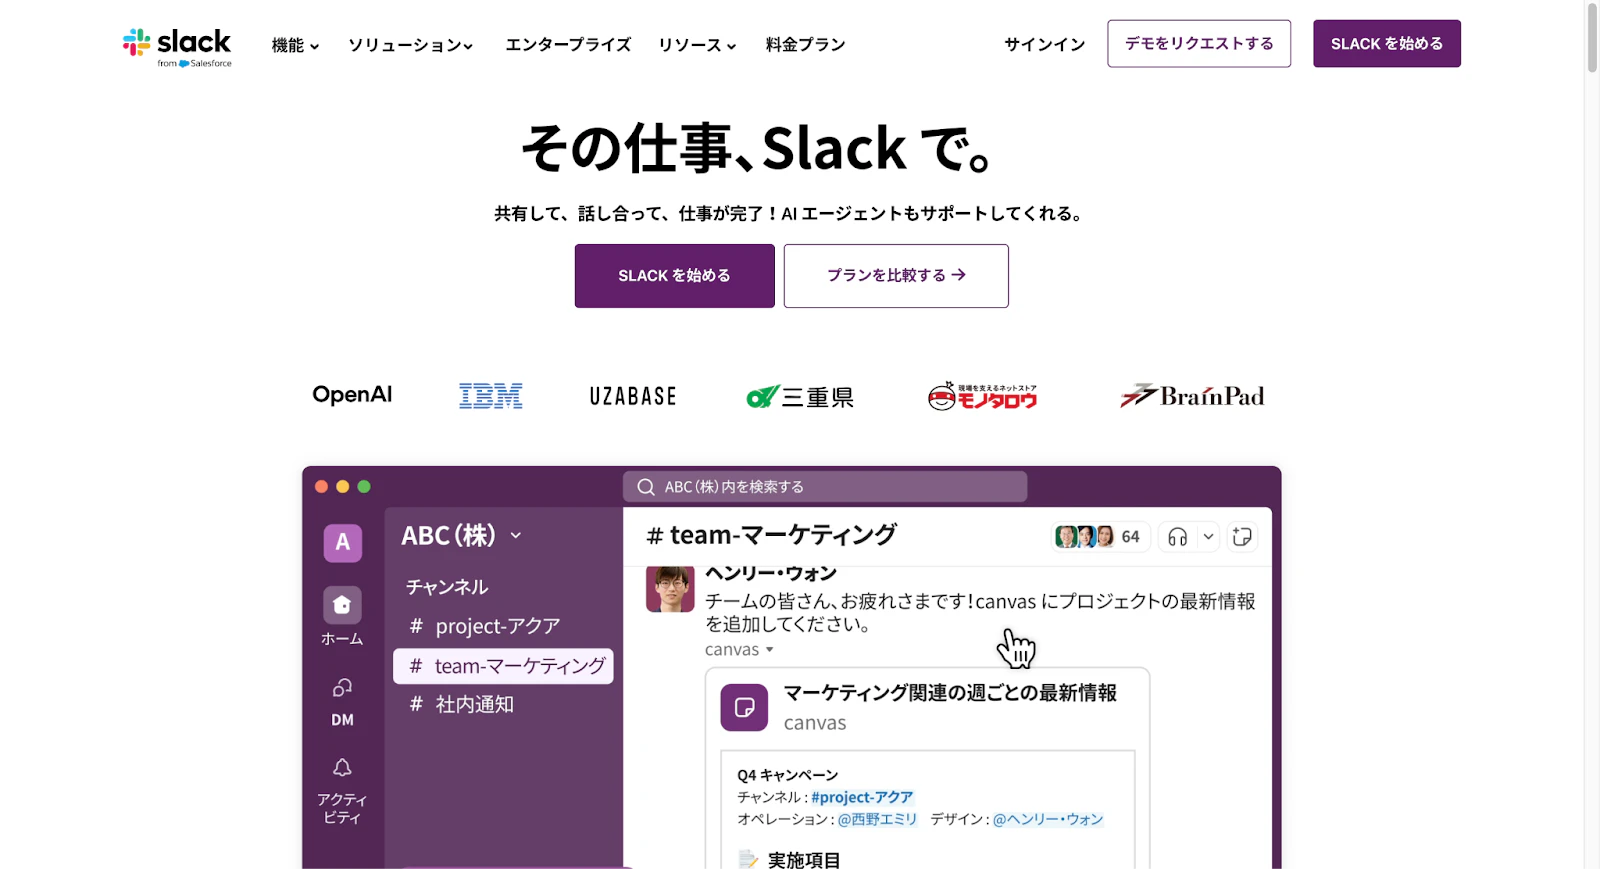Click the #project-アクア link in canvas
The width and height of the screenshot is (1600, 869).
point(862,797)
